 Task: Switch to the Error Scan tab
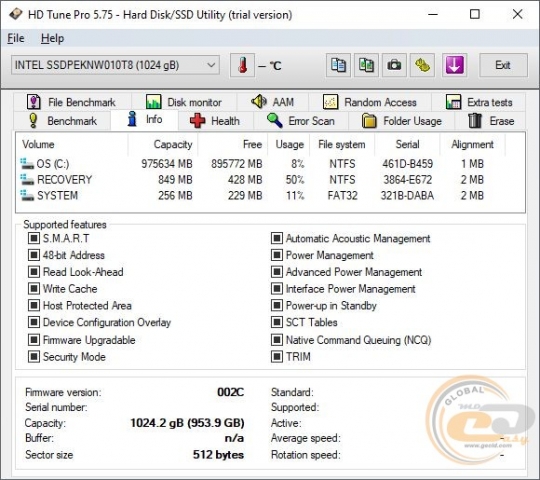click(301, 121)
